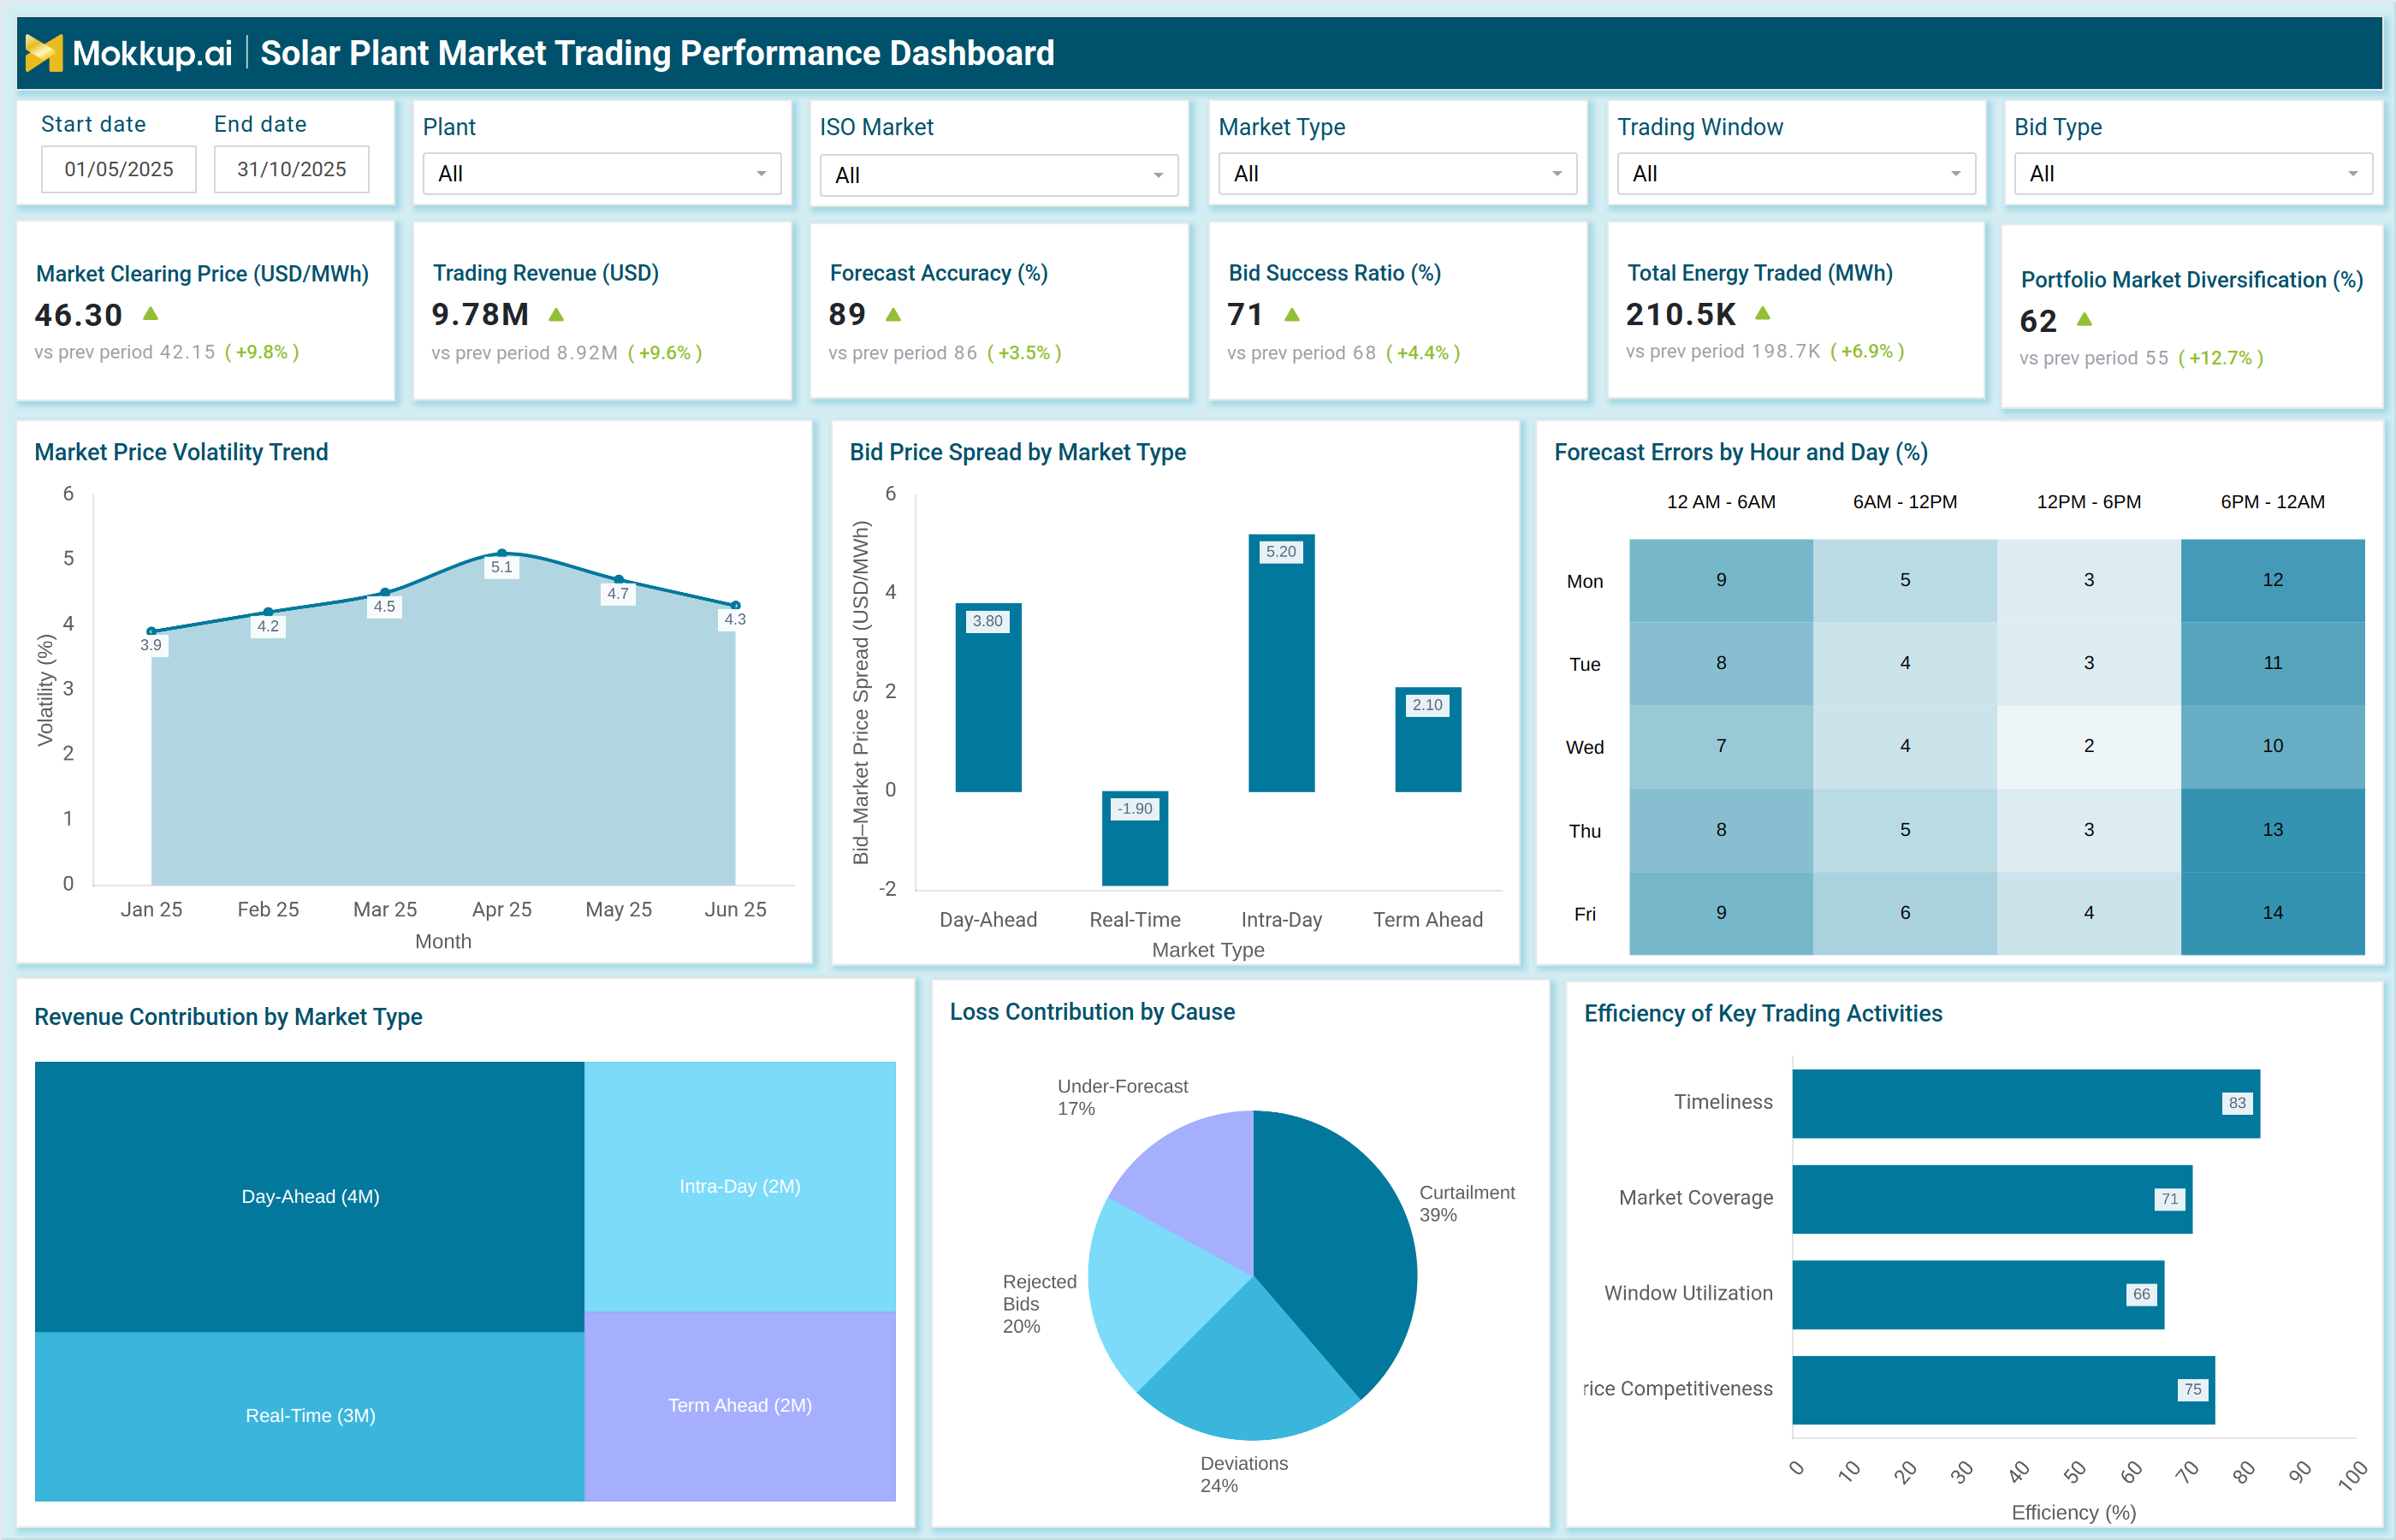
Task: Open the Market Type filter dropdown
Action: point(1398,174)
